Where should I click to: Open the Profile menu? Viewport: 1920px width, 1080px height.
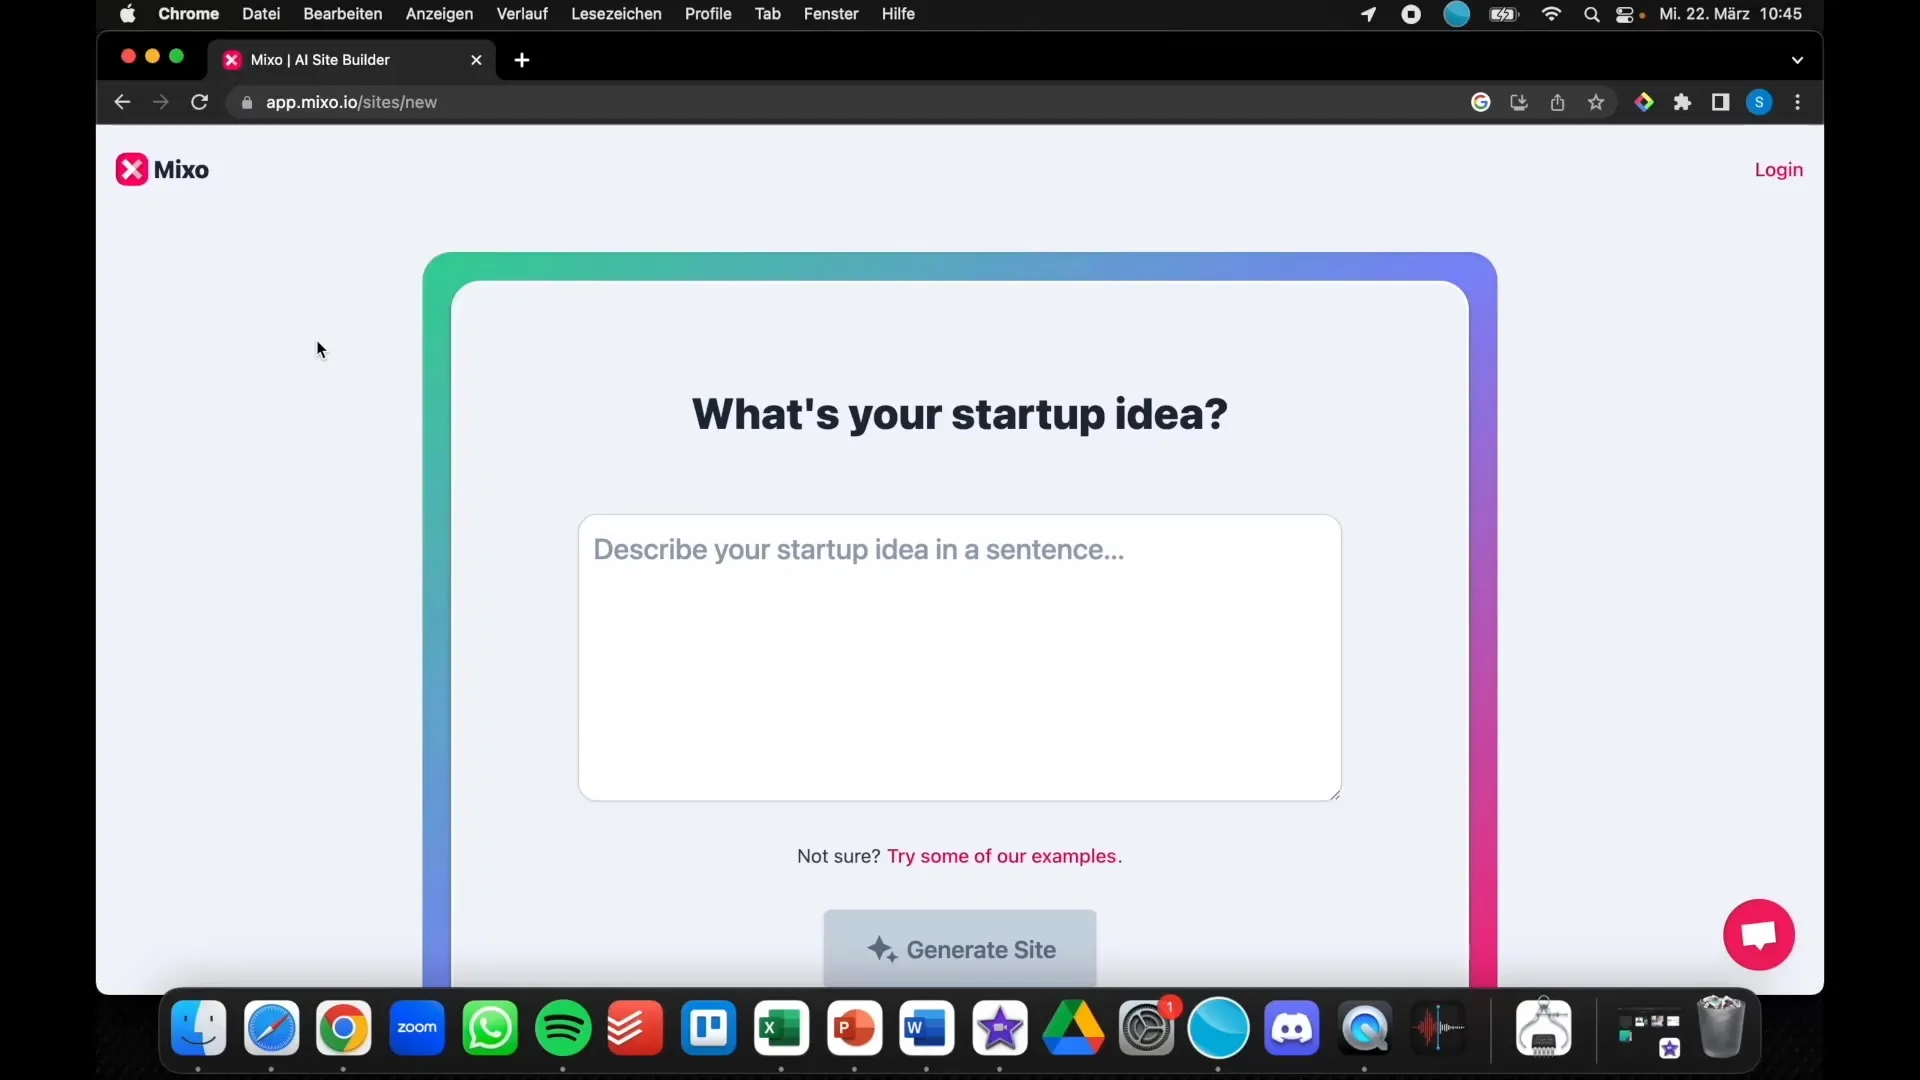[x=708, y=14]
